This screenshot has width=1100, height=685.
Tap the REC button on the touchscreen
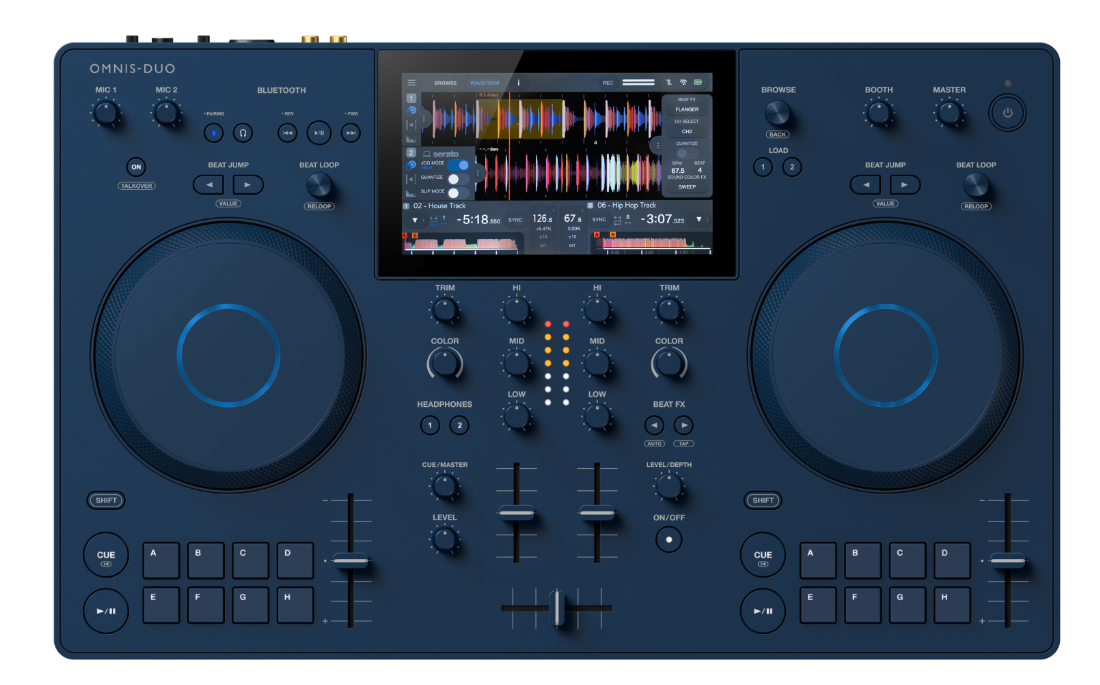coord(608,83)
